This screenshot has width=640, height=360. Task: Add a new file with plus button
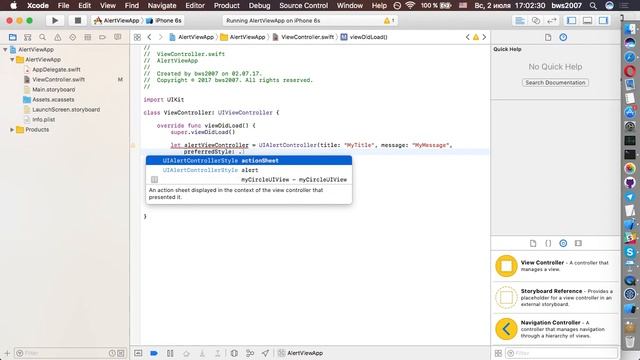click(x=7, y=353)
